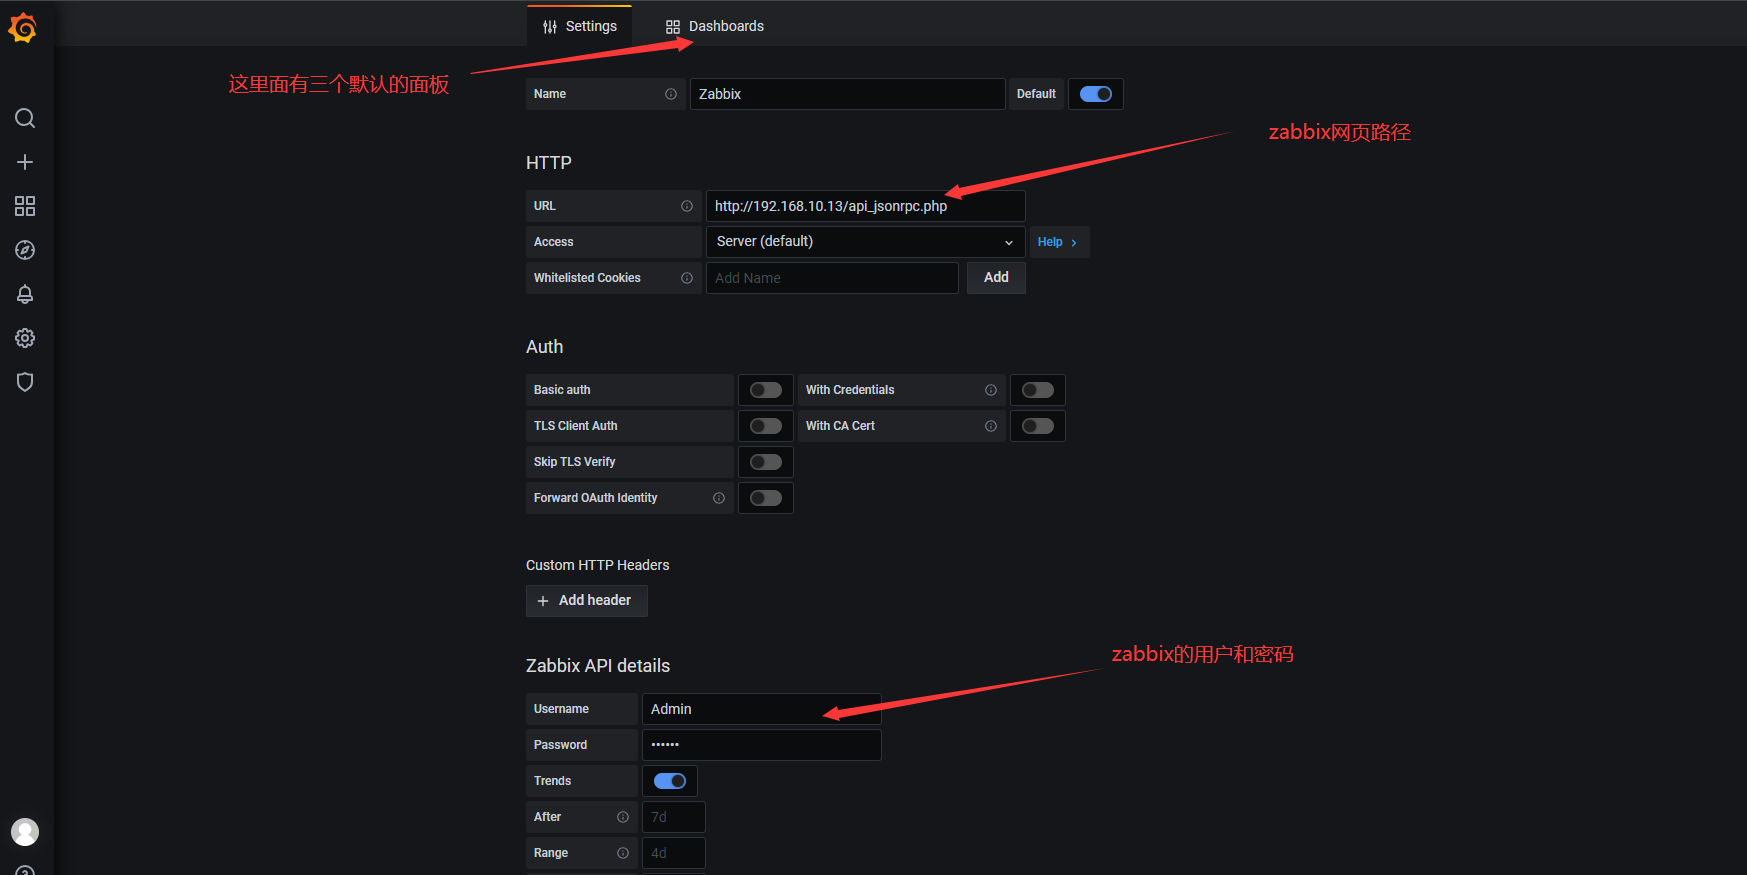Image resolution: width=1747 pixels, height=875 pixels.
Task: Toggle the Trends switch off
Action: tap(669, 781)
